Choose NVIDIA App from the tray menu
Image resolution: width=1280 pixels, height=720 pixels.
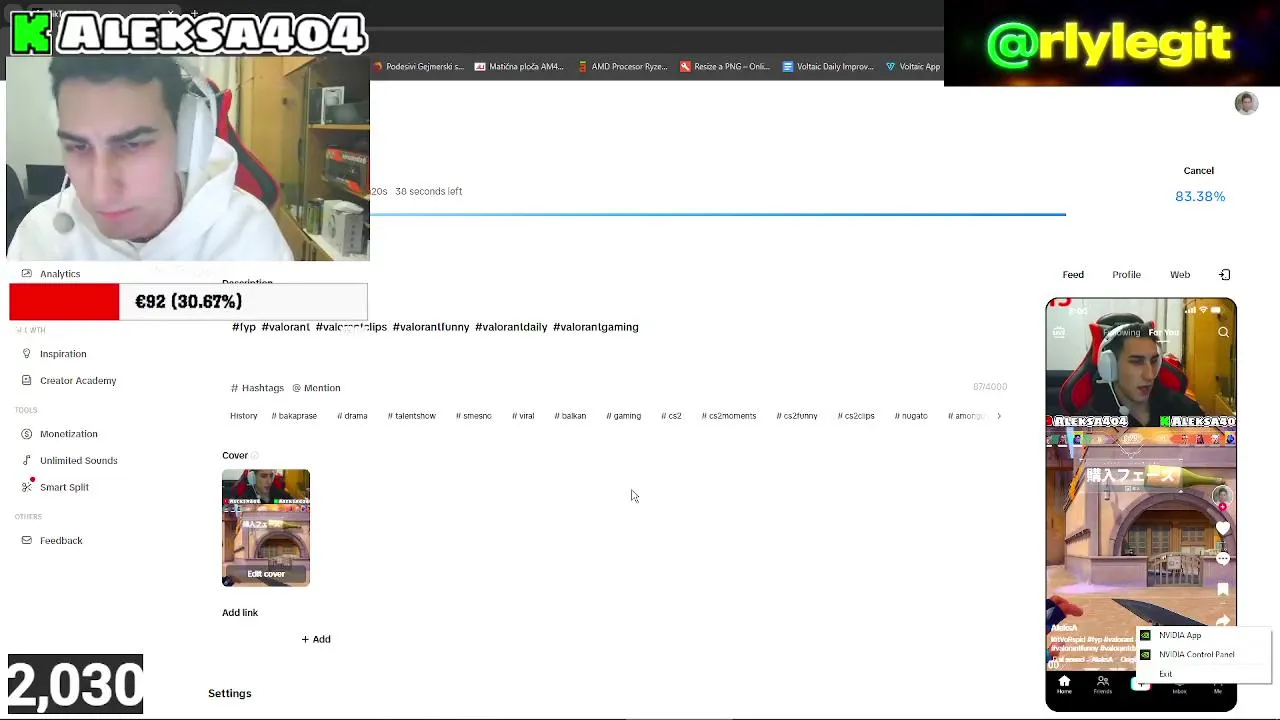point(1204,636)
